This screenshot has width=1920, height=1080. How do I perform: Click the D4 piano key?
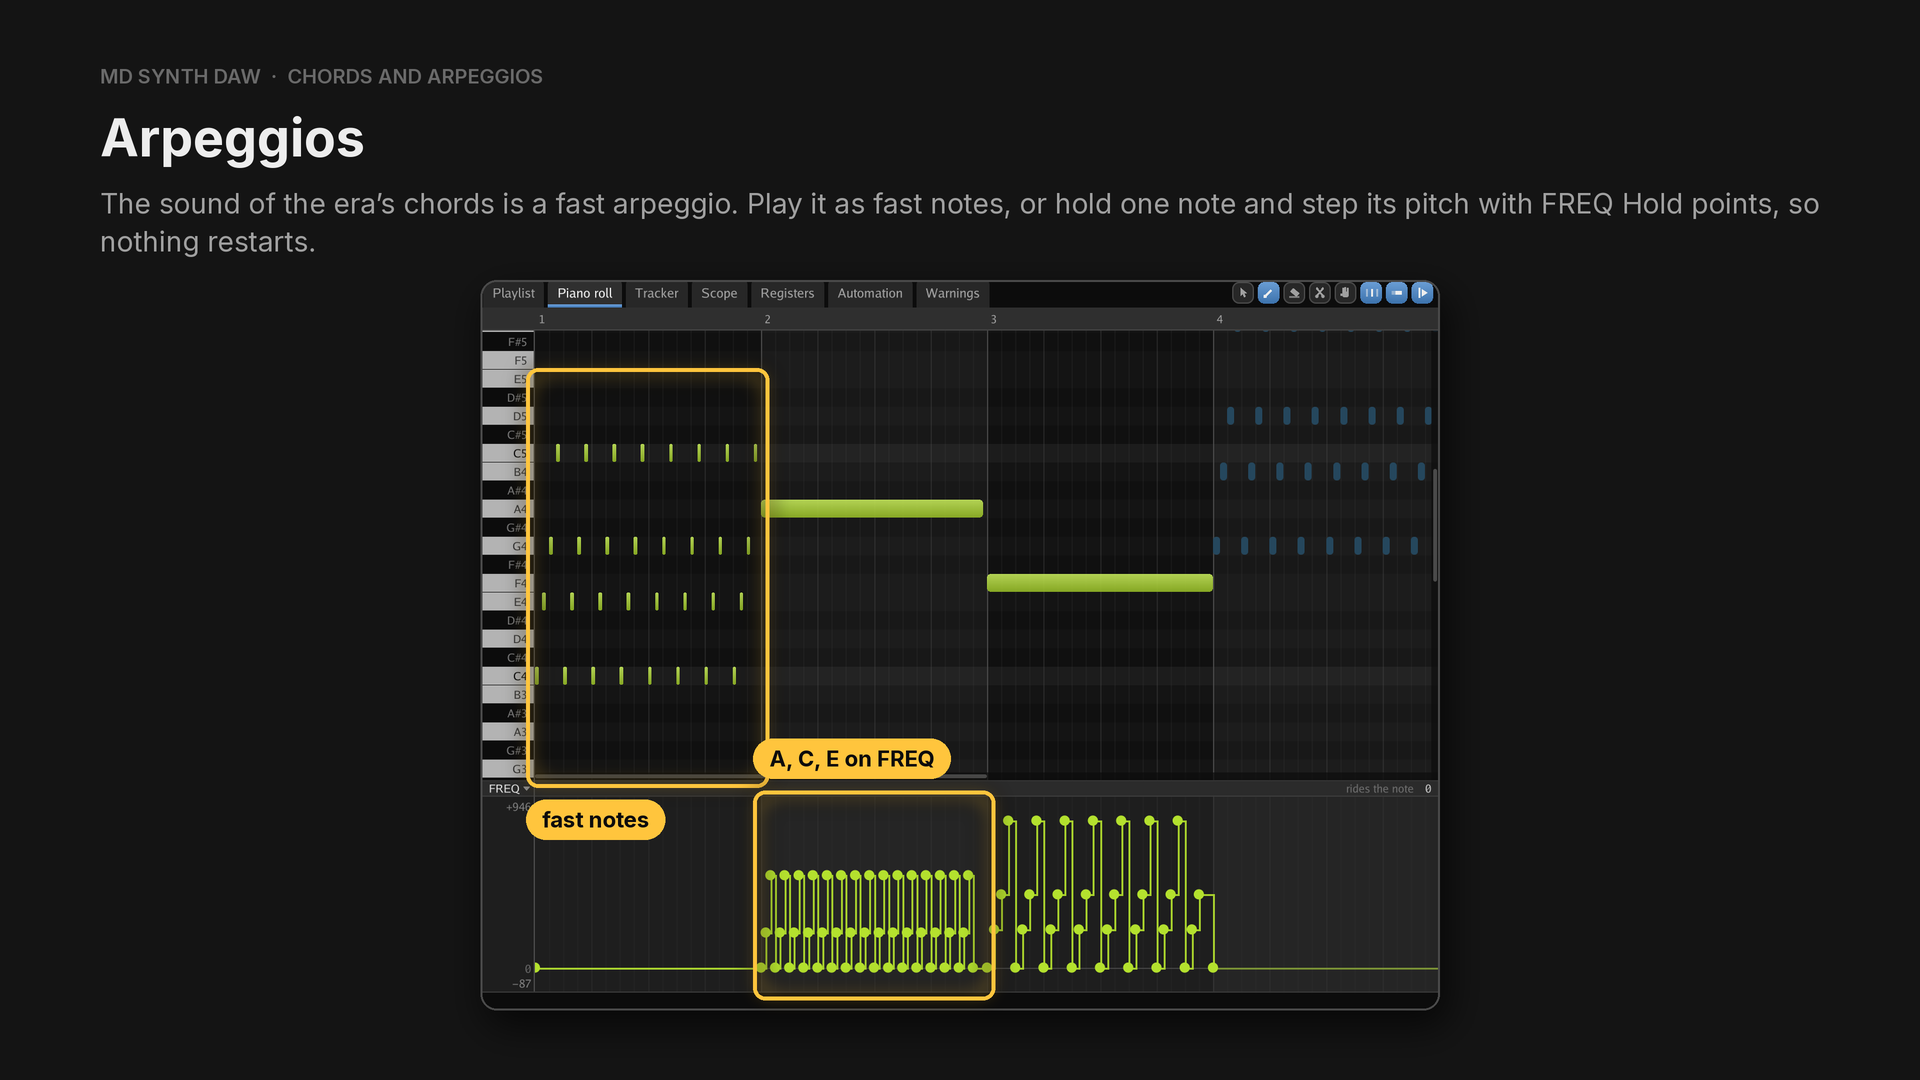click(x=508, y=639)
